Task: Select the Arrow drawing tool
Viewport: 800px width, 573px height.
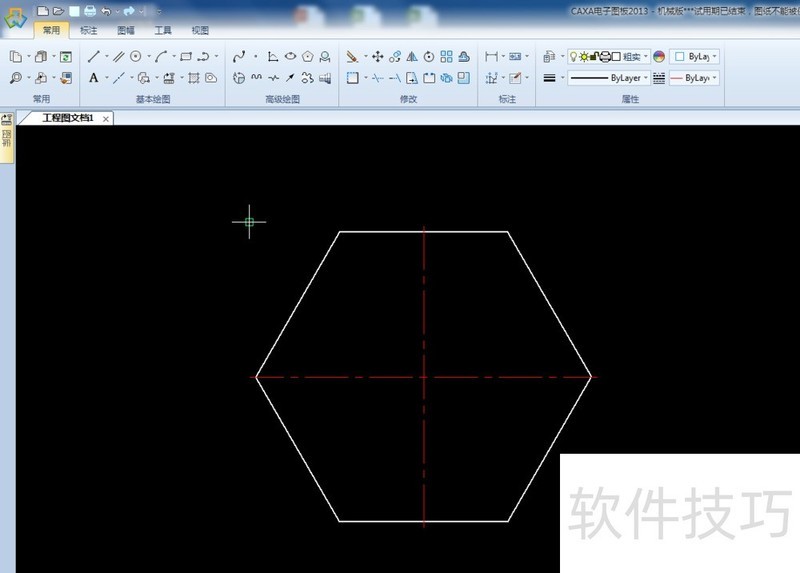Action: tap(290, 78)
